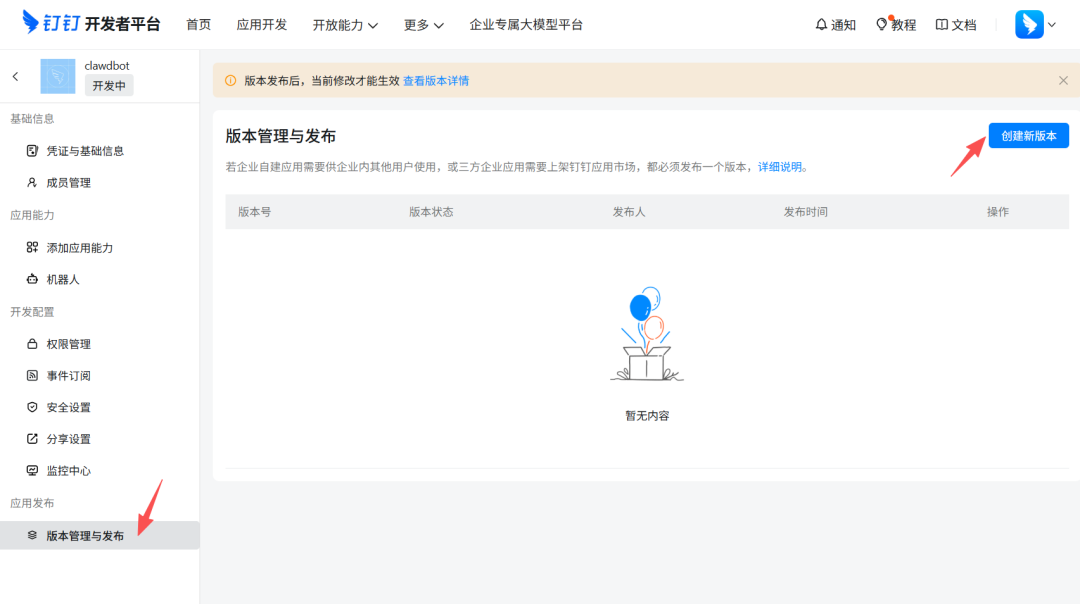Viewport: 1080px width, 604px height.
Task: Open 企业专属大模型平台 page
Action: coord(526,25)
